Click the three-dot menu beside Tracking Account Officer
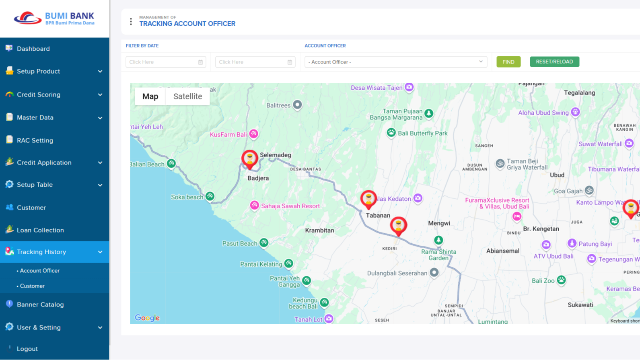Viewport: 640px width, 360px height. coord(131,22)
